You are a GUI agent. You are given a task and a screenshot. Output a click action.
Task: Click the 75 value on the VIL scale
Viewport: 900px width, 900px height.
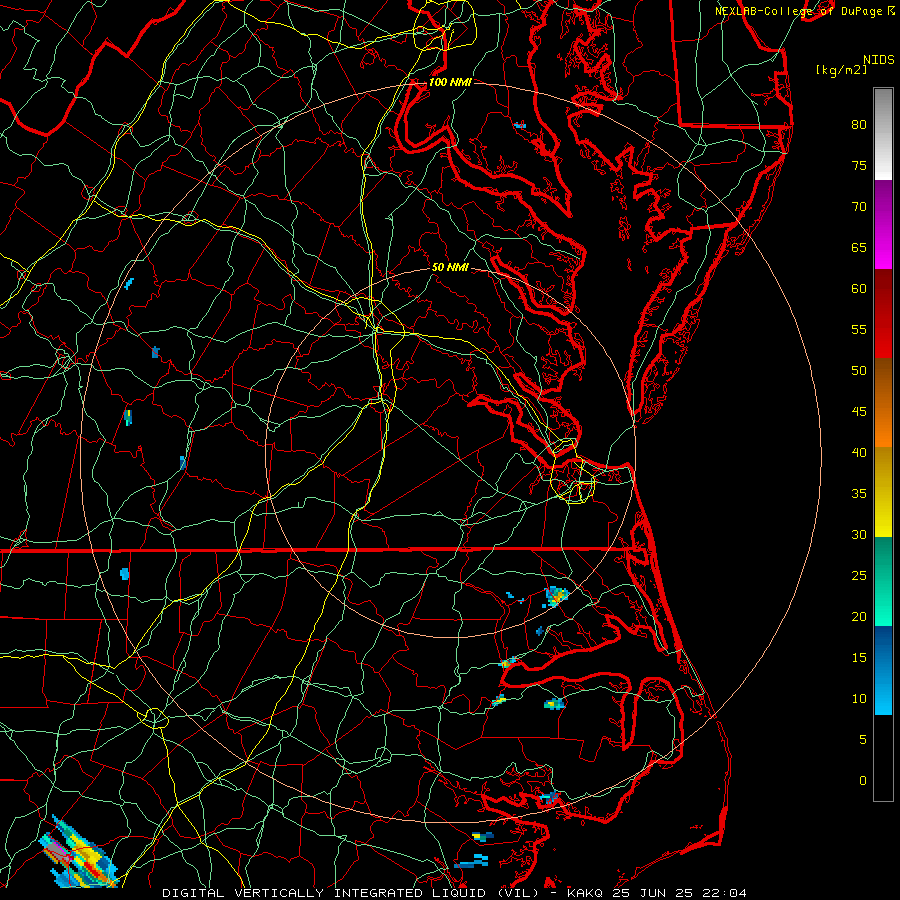[859, 165]
